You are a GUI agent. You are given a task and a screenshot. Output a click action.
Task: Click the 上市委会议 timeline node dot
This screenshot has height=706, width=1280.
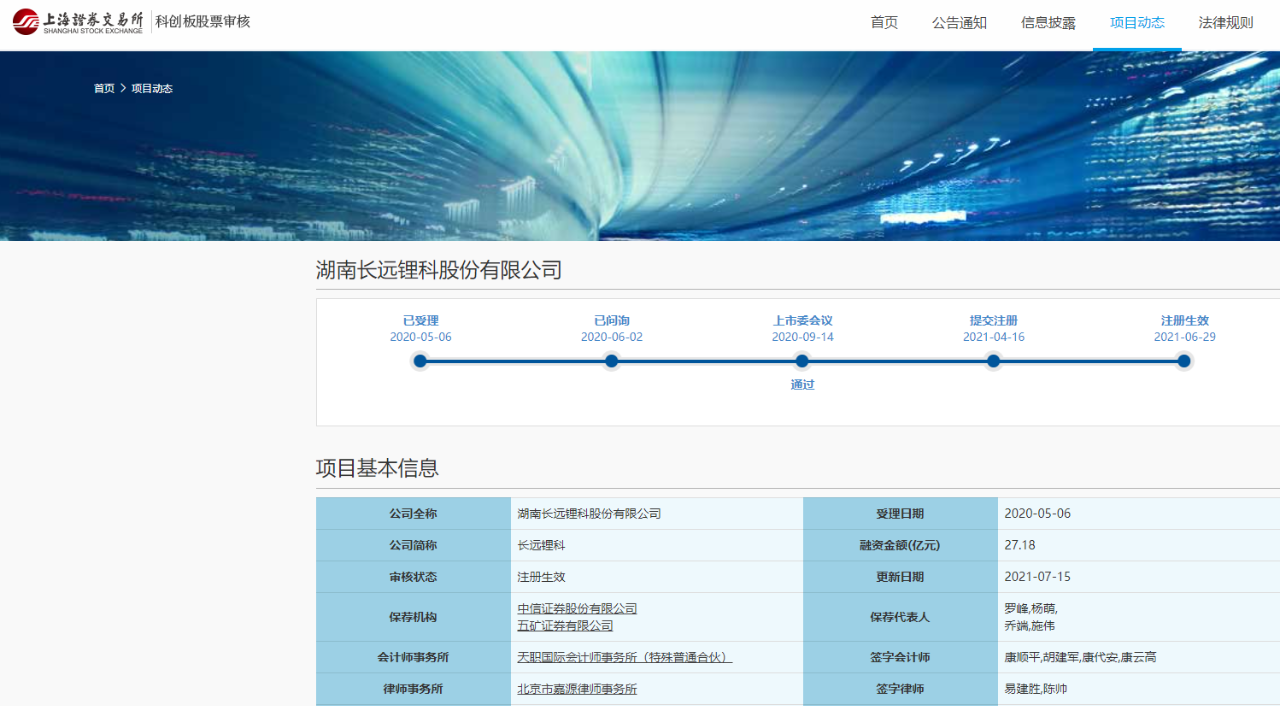pos(802,361)
